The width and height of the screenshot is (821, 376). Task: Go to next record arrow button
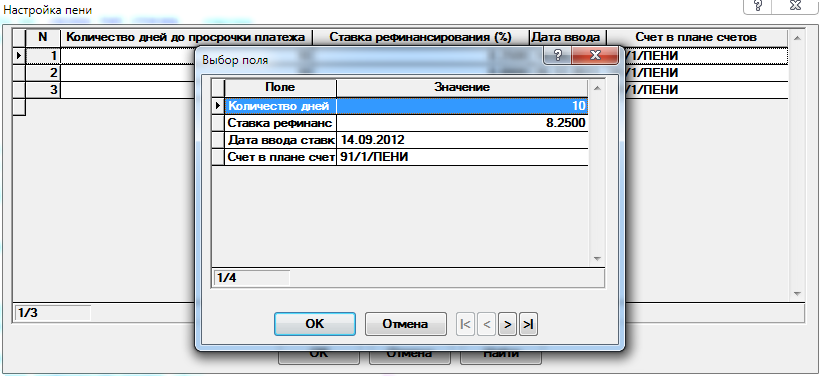(x=507, y=325)
